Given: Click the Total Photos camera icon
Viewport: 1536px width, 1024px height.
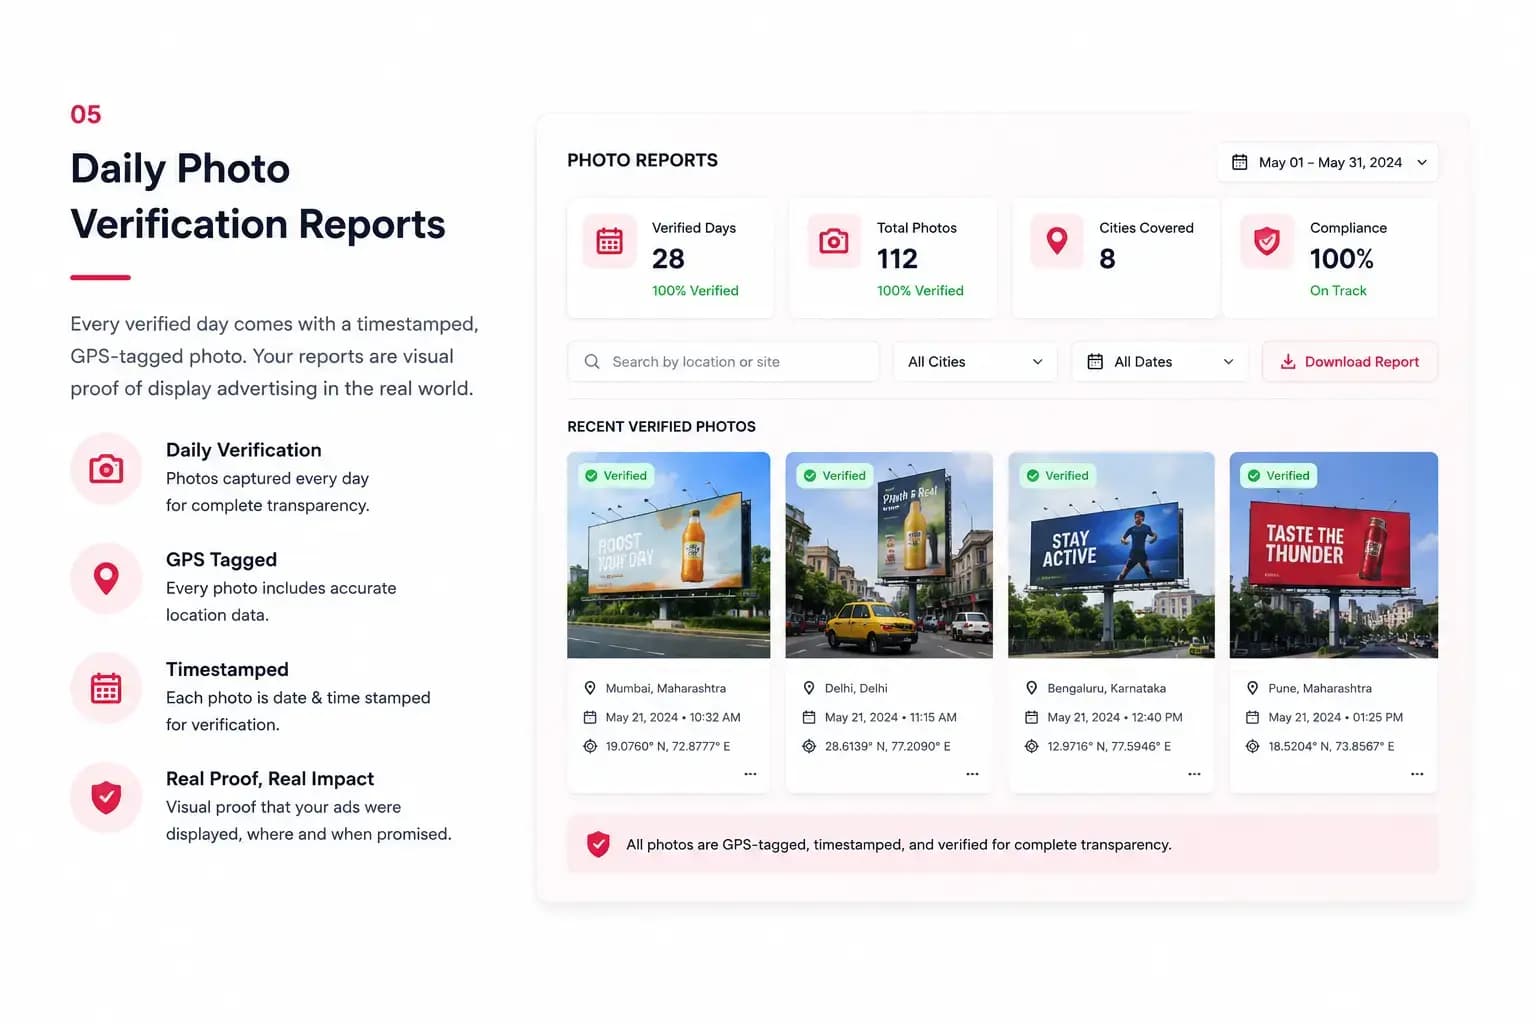Looking at the screenshot, I should point(834,241).
